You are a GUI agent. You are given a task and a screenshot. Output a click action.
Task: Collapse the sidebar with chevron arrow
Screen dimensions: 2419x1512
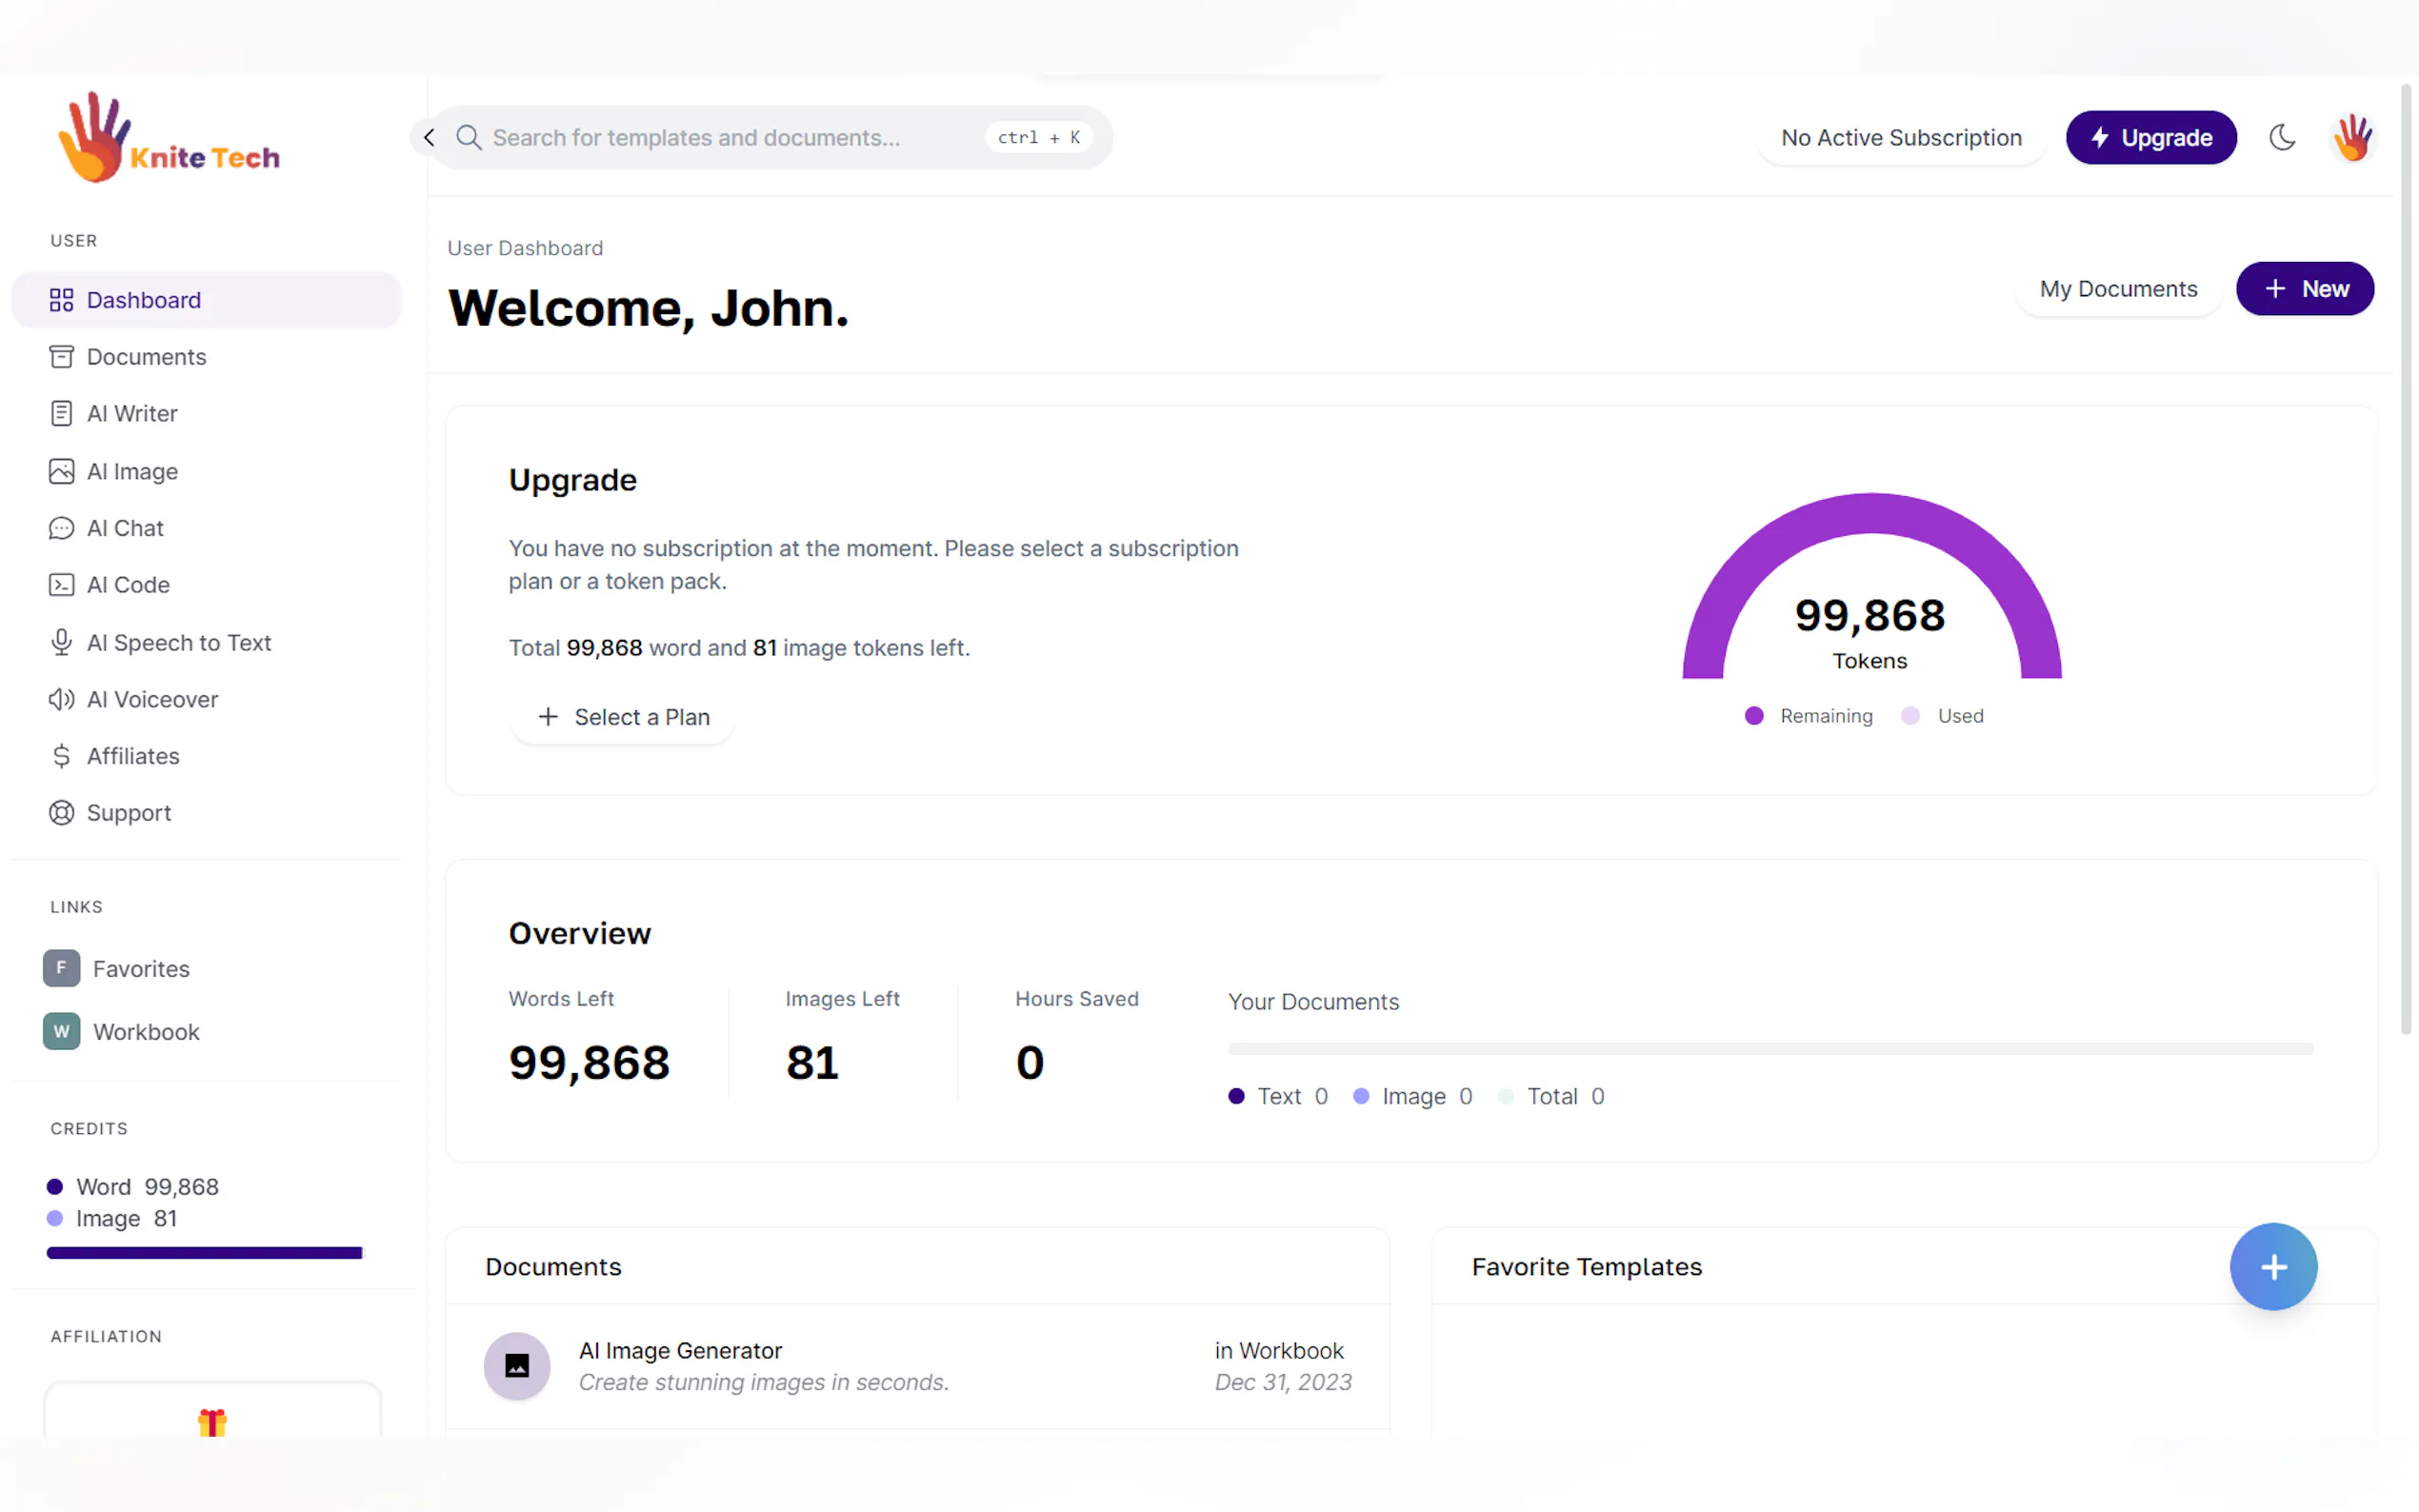(x=429, y=137)
